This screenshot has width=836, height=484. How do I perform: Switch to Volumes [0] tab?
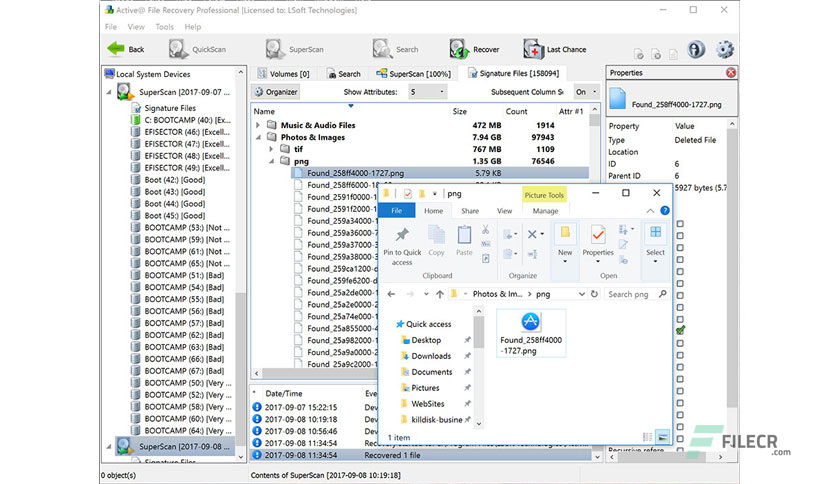(284, 74)
